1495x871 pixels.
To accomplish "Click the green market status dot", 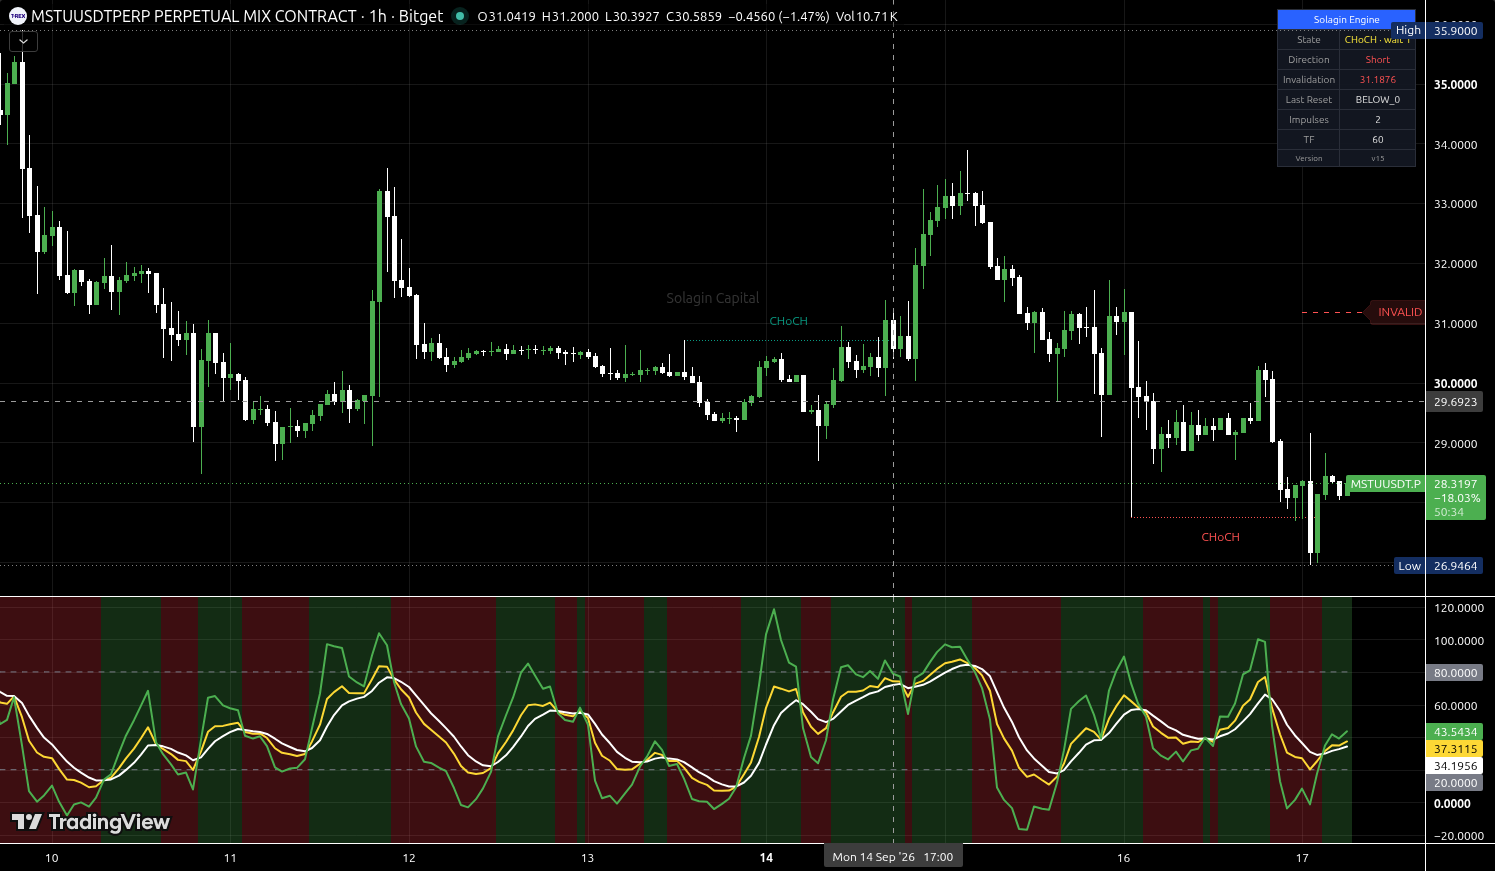I will [460, 16].
